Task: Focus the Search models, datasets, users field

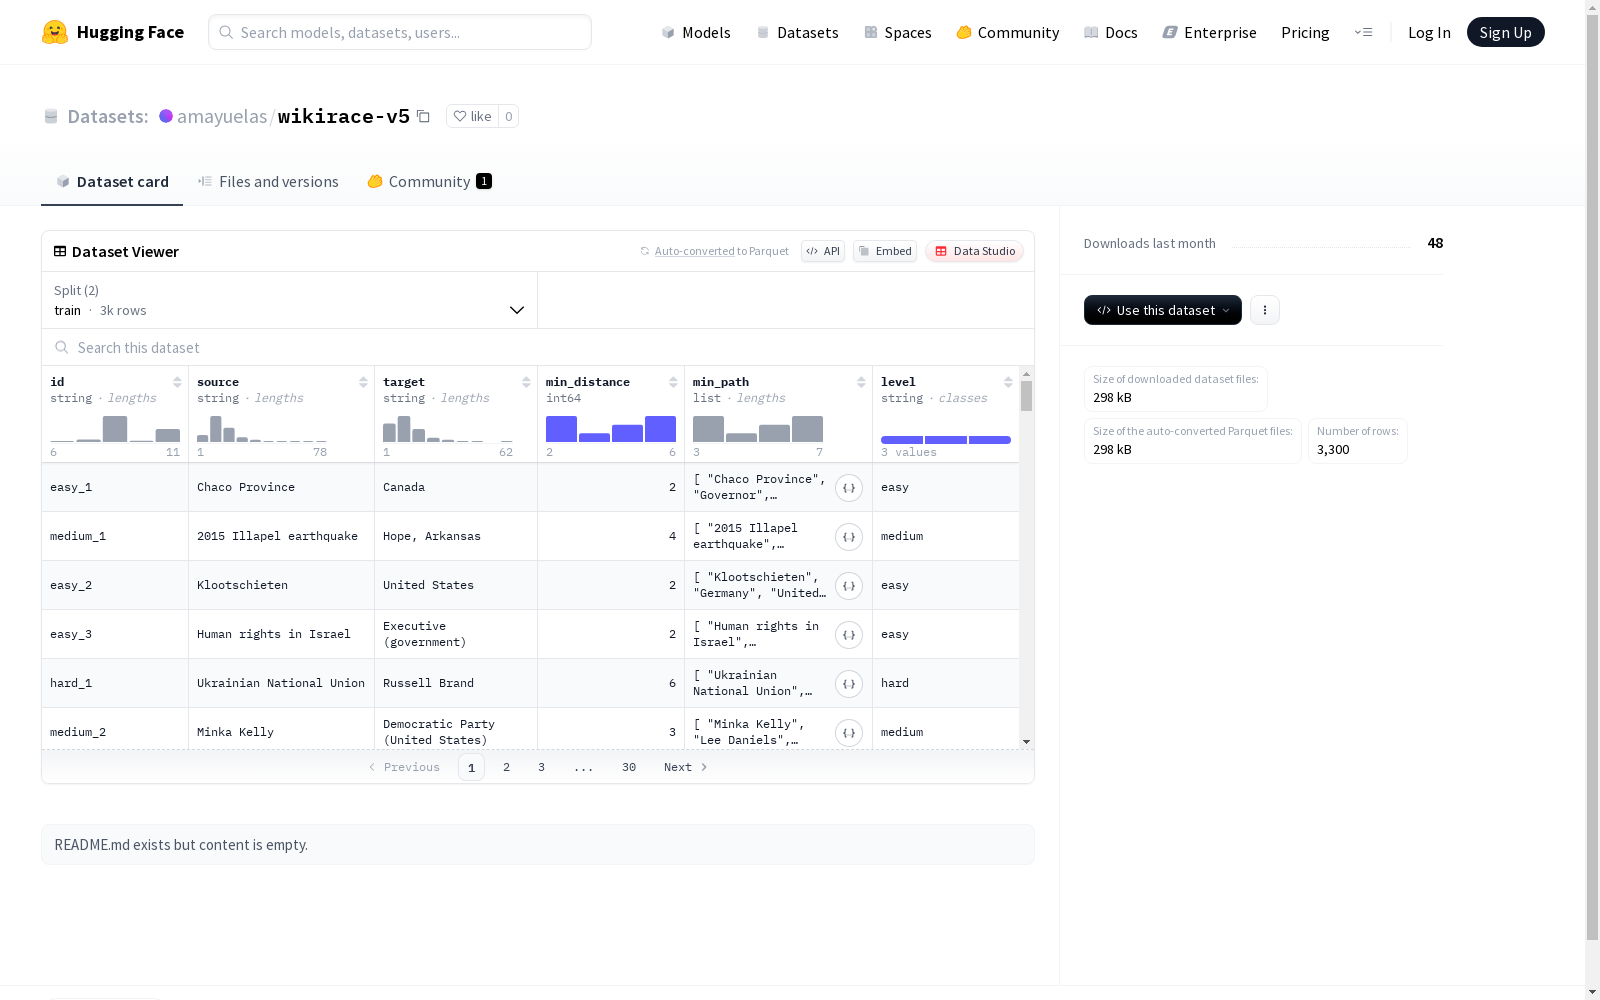Action: [x=400, y=32]
